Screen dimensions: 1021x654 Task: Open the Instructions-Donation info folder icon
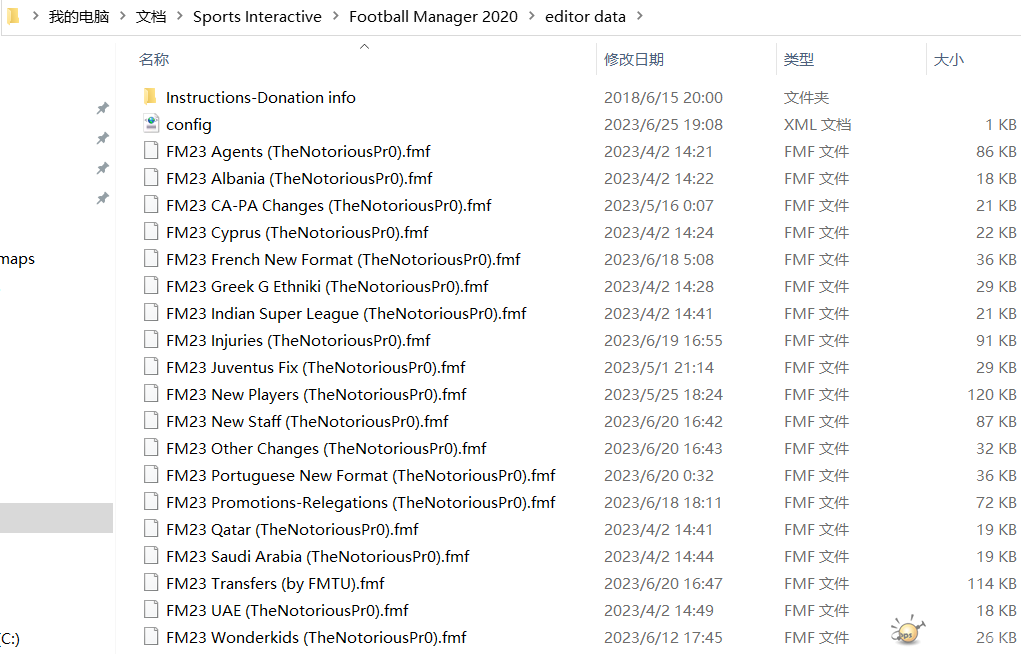point(150,97)
